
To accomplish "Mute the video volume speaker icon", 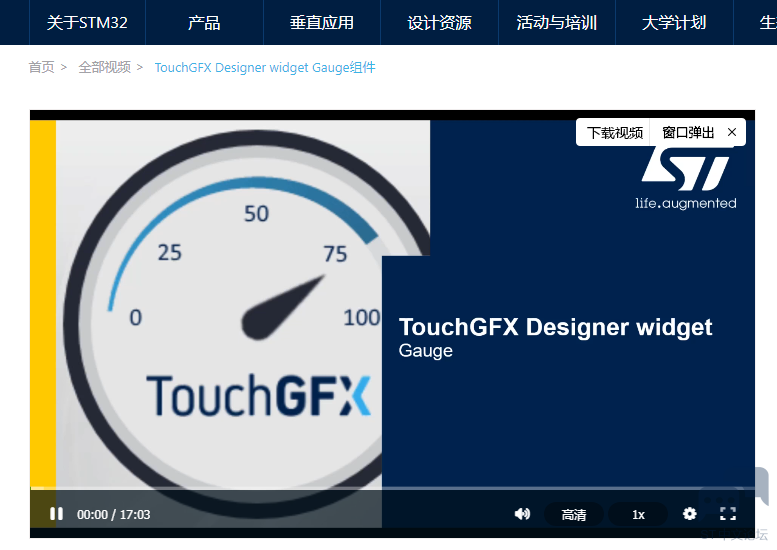I will (x=522, y=514).
